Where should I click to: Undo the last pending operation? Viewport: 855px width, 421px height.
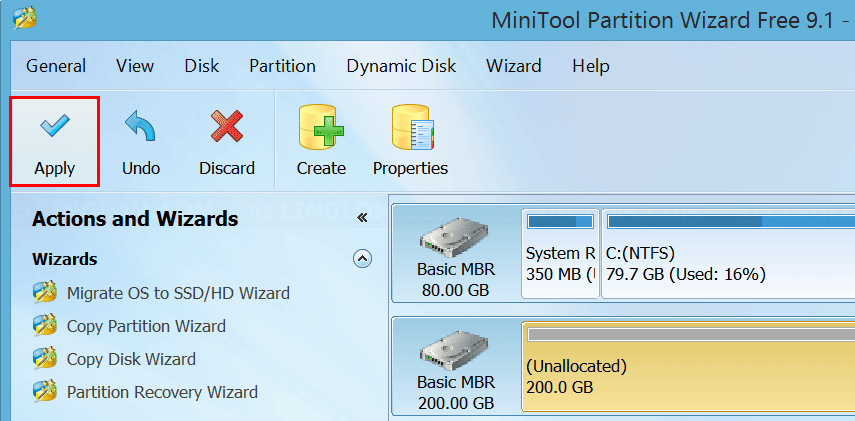(141, 141)
